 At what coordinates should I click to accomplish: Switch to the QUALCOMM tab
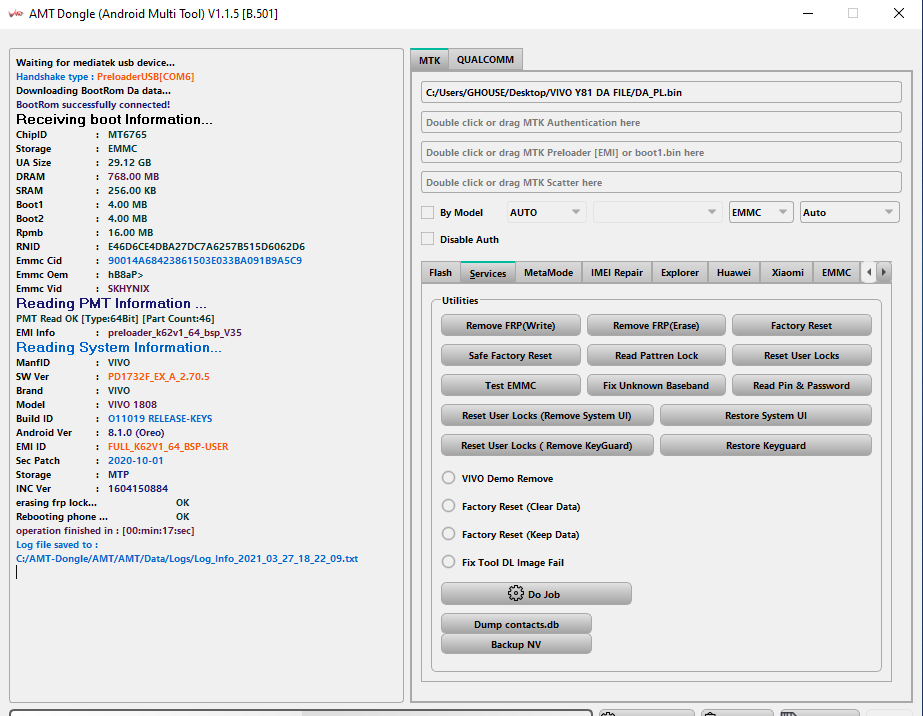coord(486,59)
